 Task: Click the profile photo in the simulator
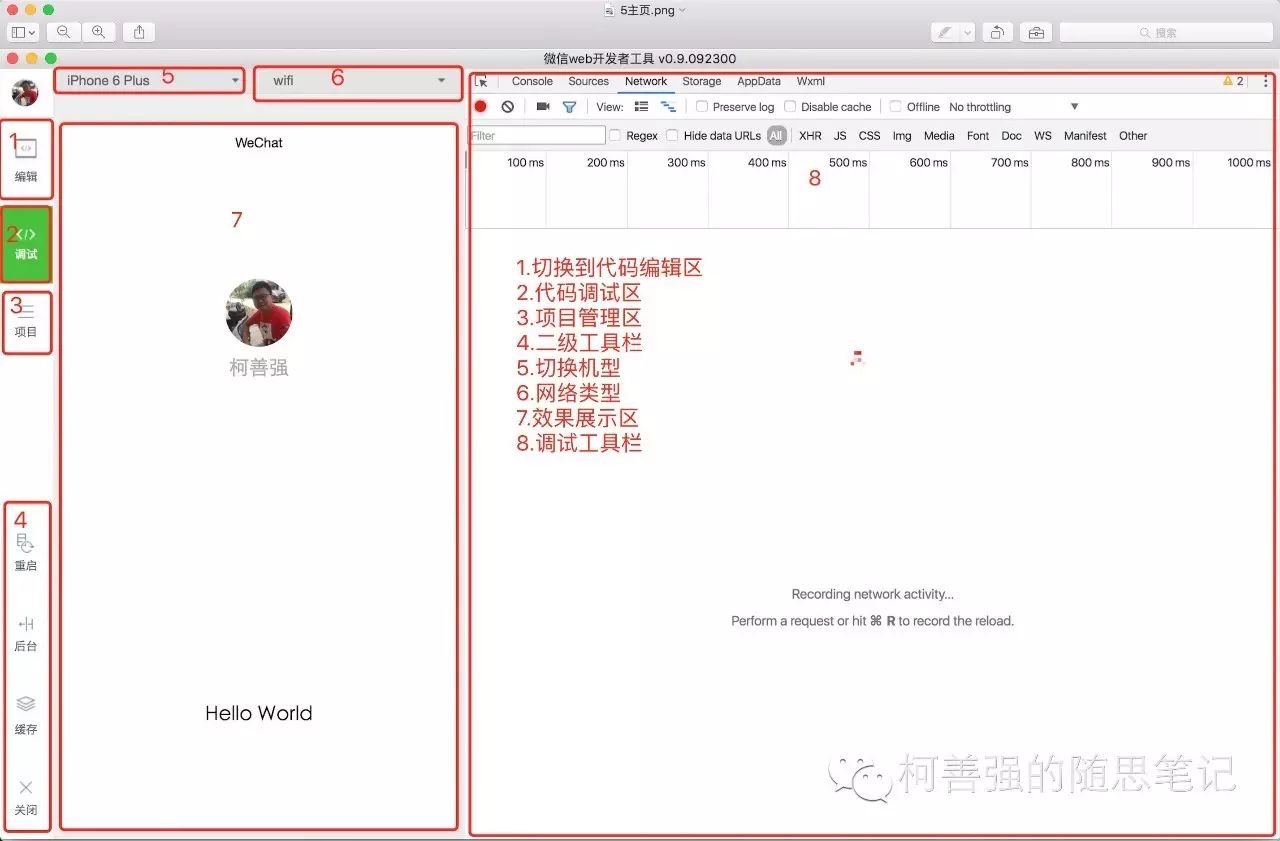(259, 313)
